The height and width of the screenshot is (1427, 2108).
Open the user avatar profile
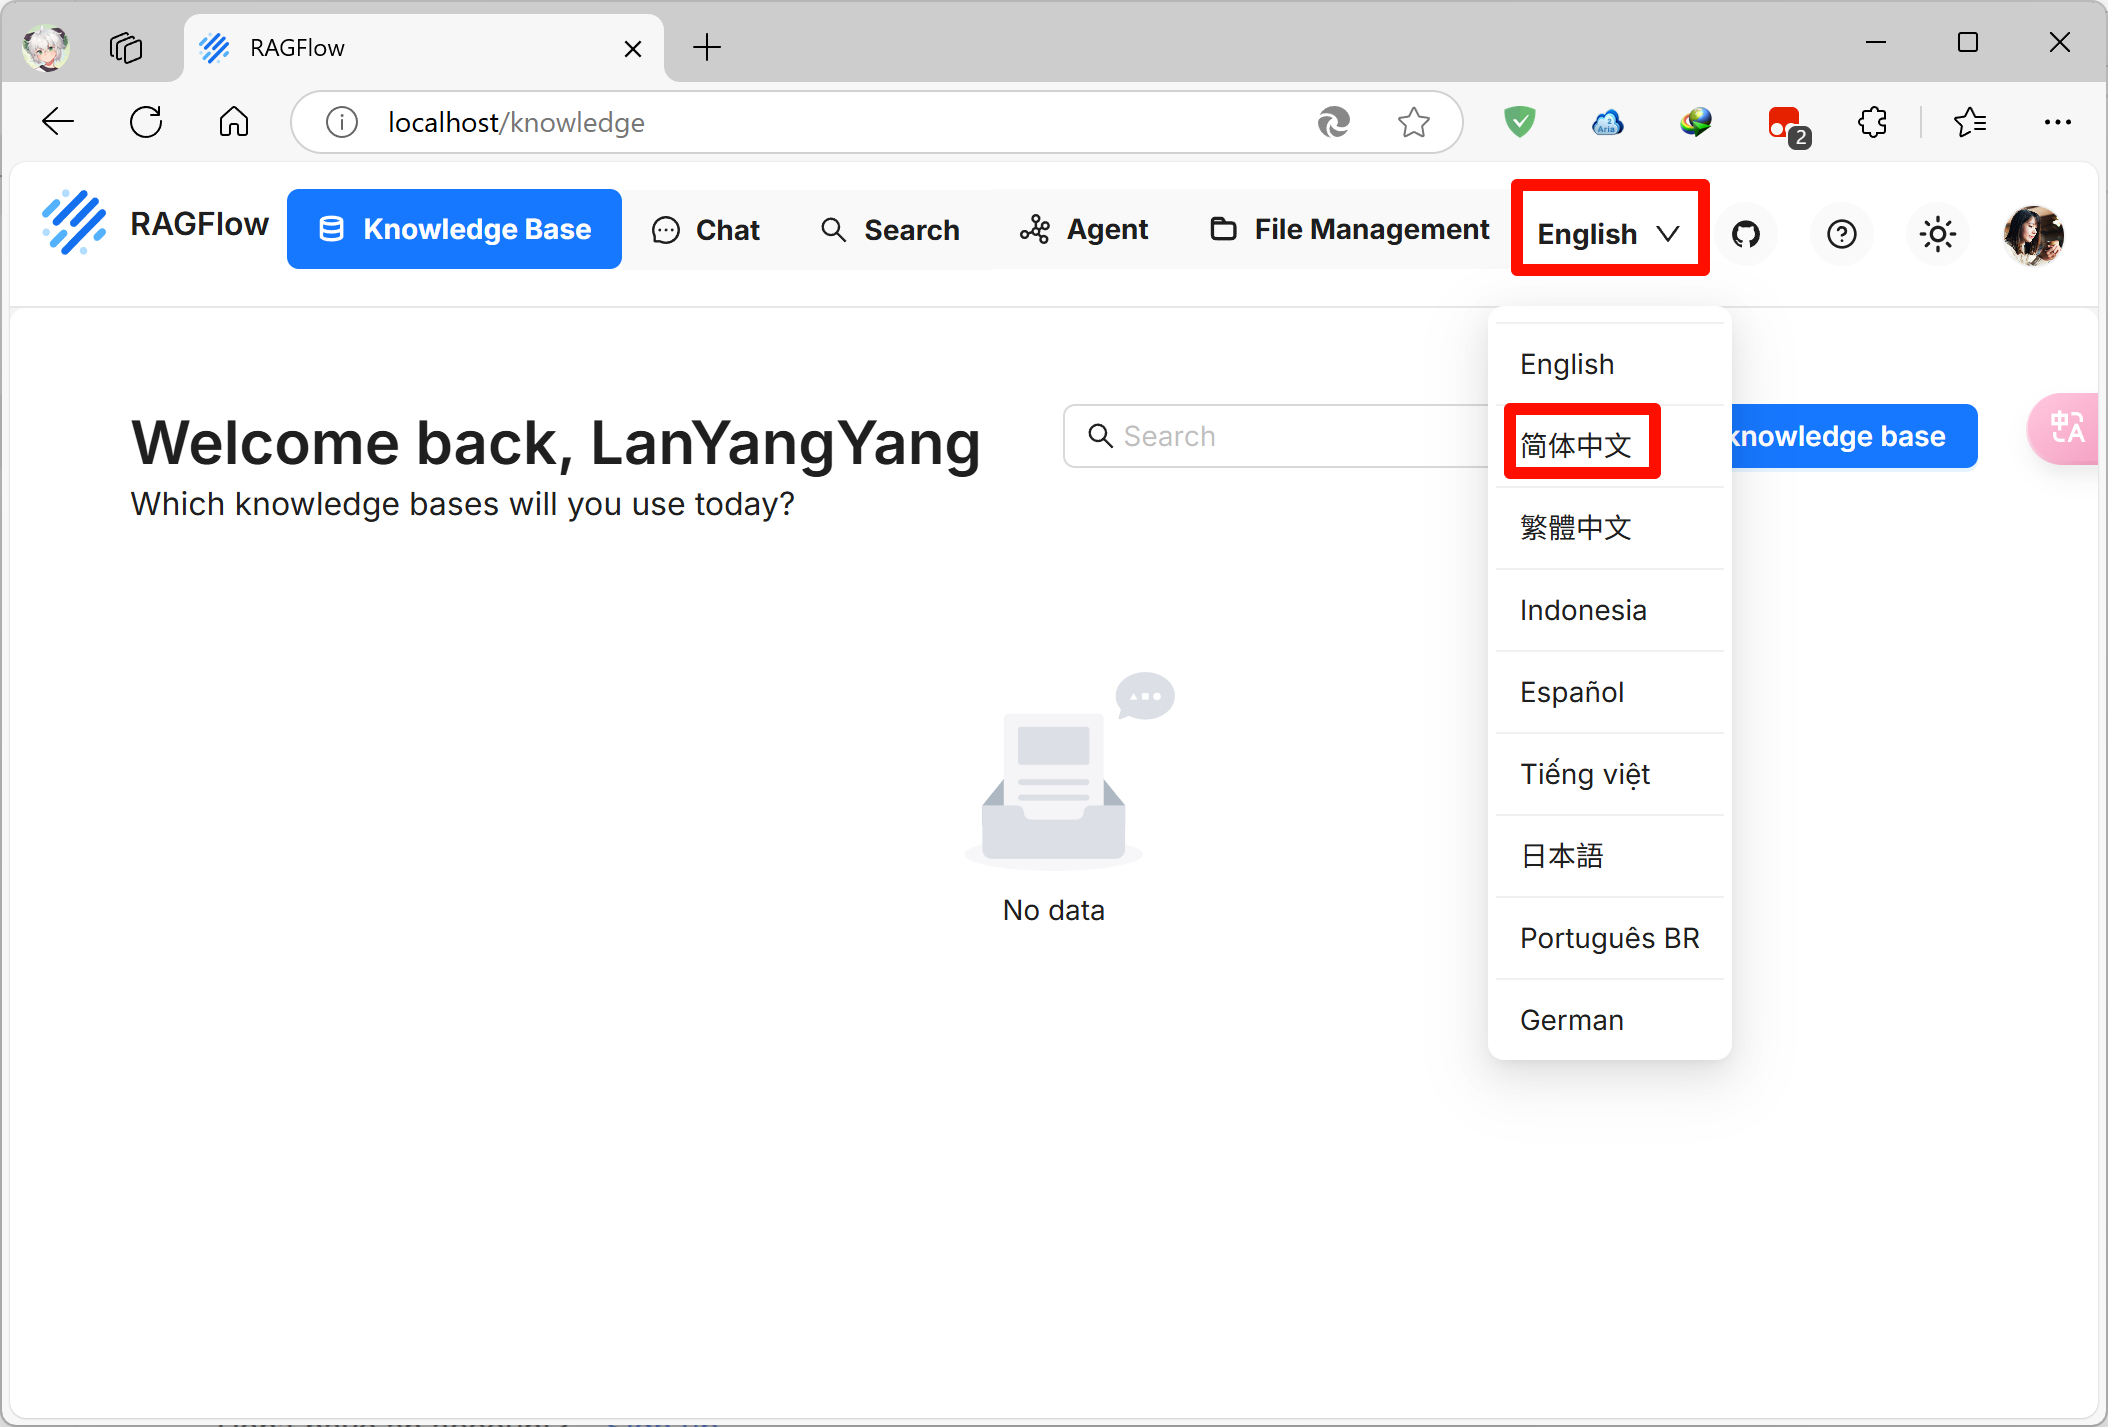click(x=2033, y=234)
